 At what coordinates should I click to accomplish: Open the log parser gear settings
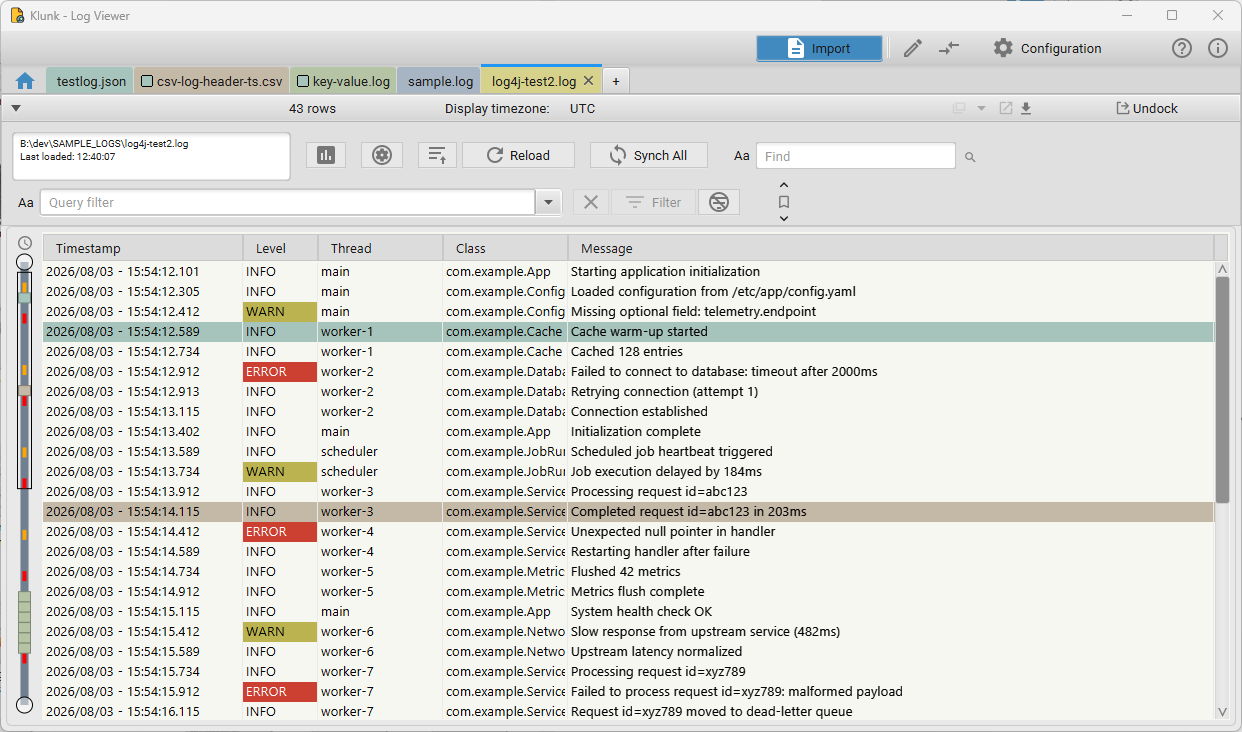(x=381, y=155)
